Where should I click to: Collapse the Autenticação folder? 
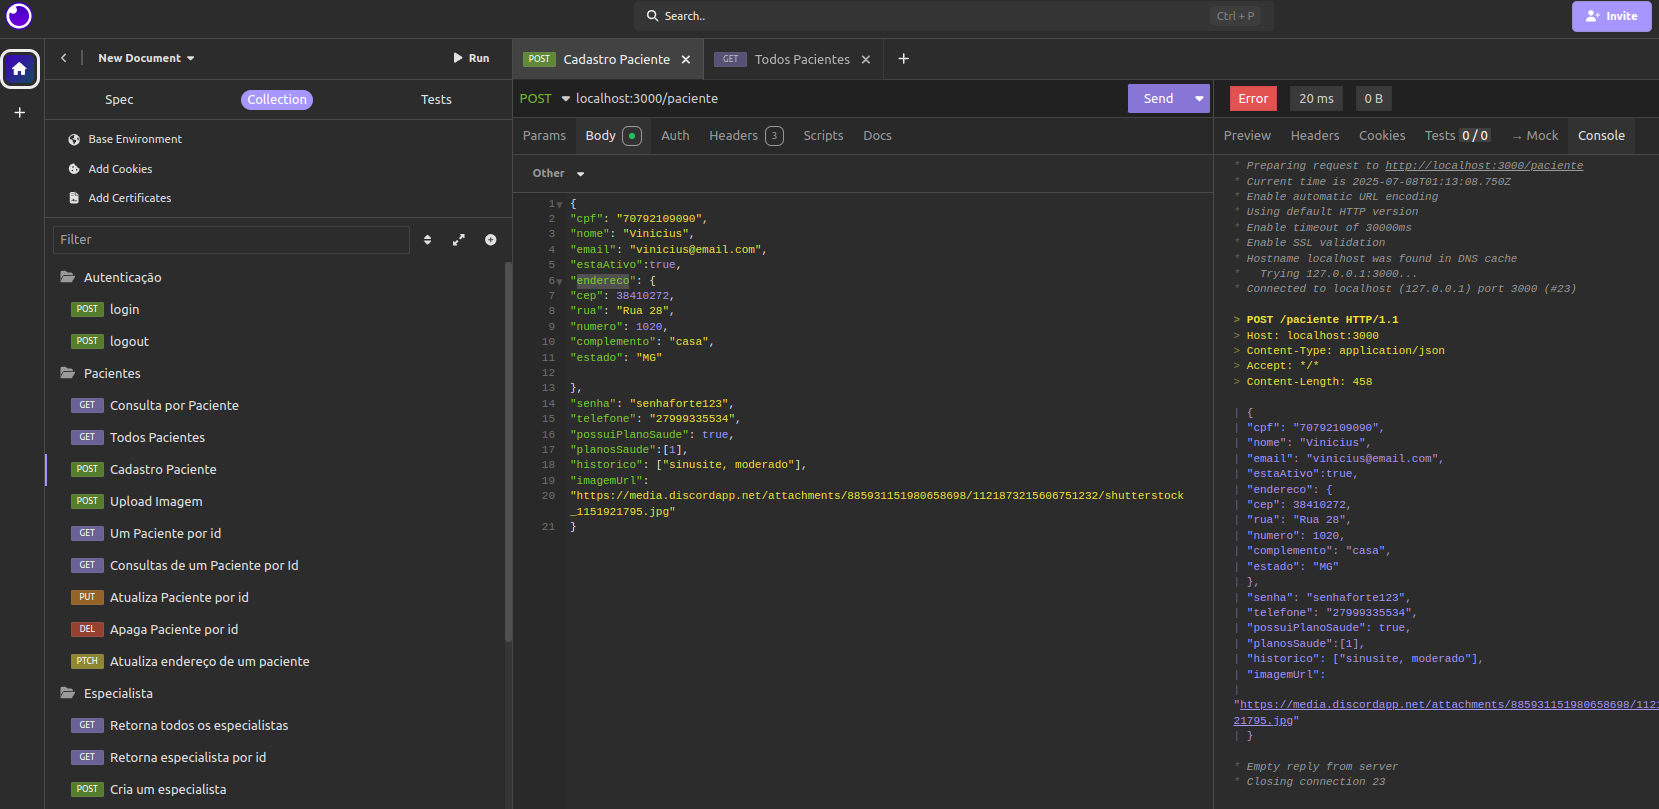point(122,277)
